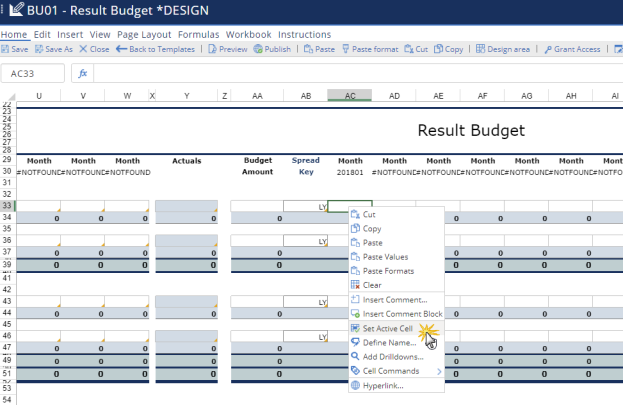The height and width of the screenshot is (405, 623).
Task: Click the Result Budget title text
Action: tap(471, 130)
